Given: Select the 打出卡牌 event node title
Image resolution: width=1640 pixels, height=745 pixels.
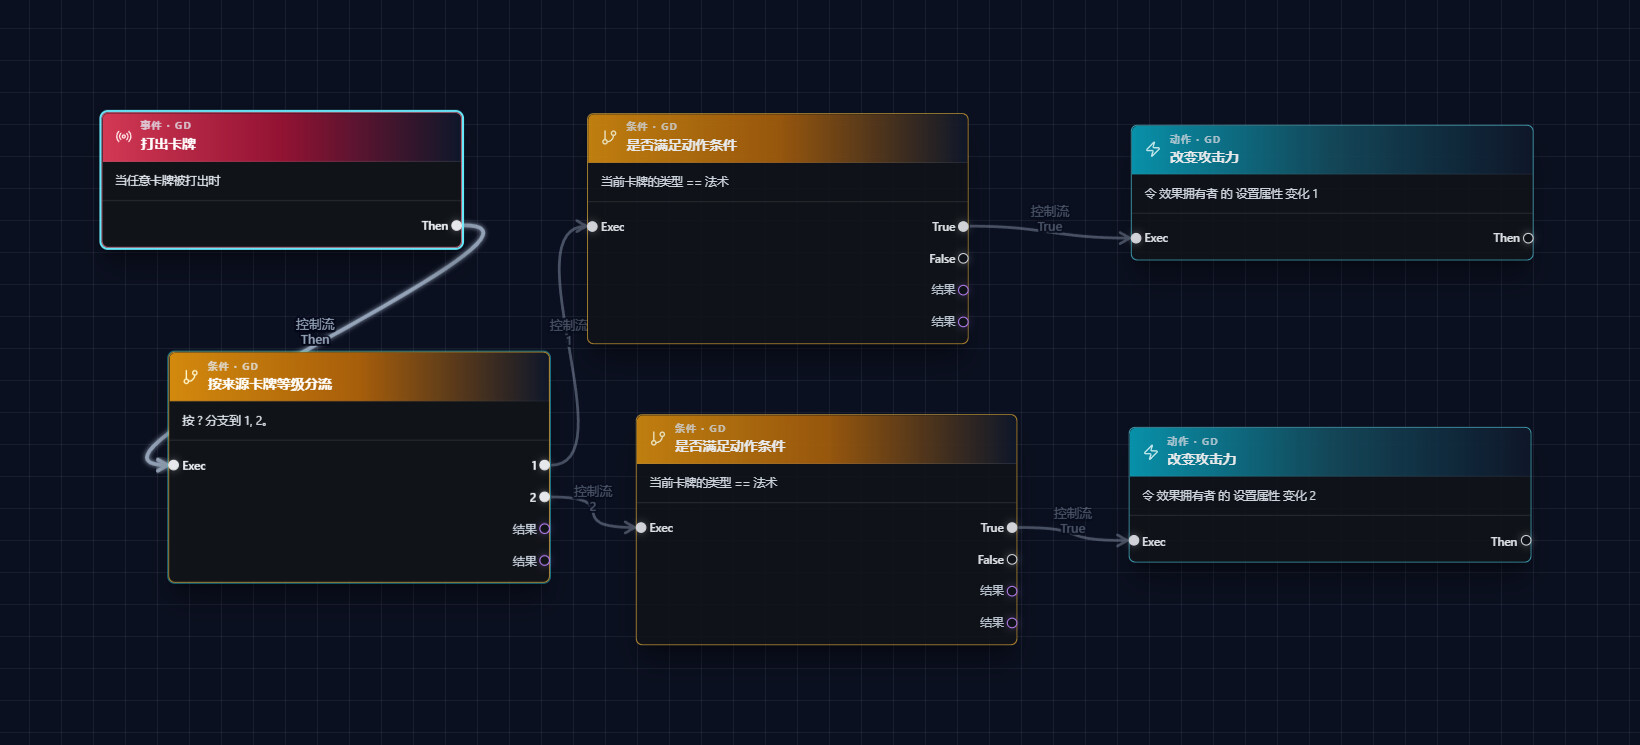Looking at the screenshot, I should (168, 144).
